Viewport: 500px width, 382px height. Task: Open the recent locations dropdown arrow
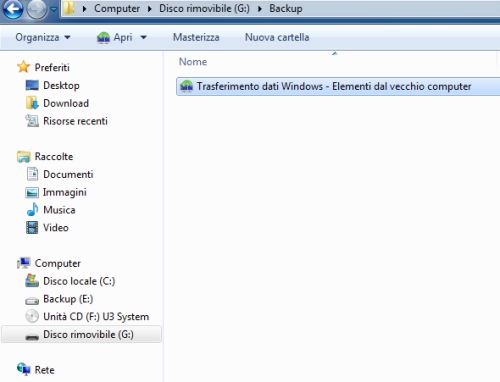pos(54,9)
